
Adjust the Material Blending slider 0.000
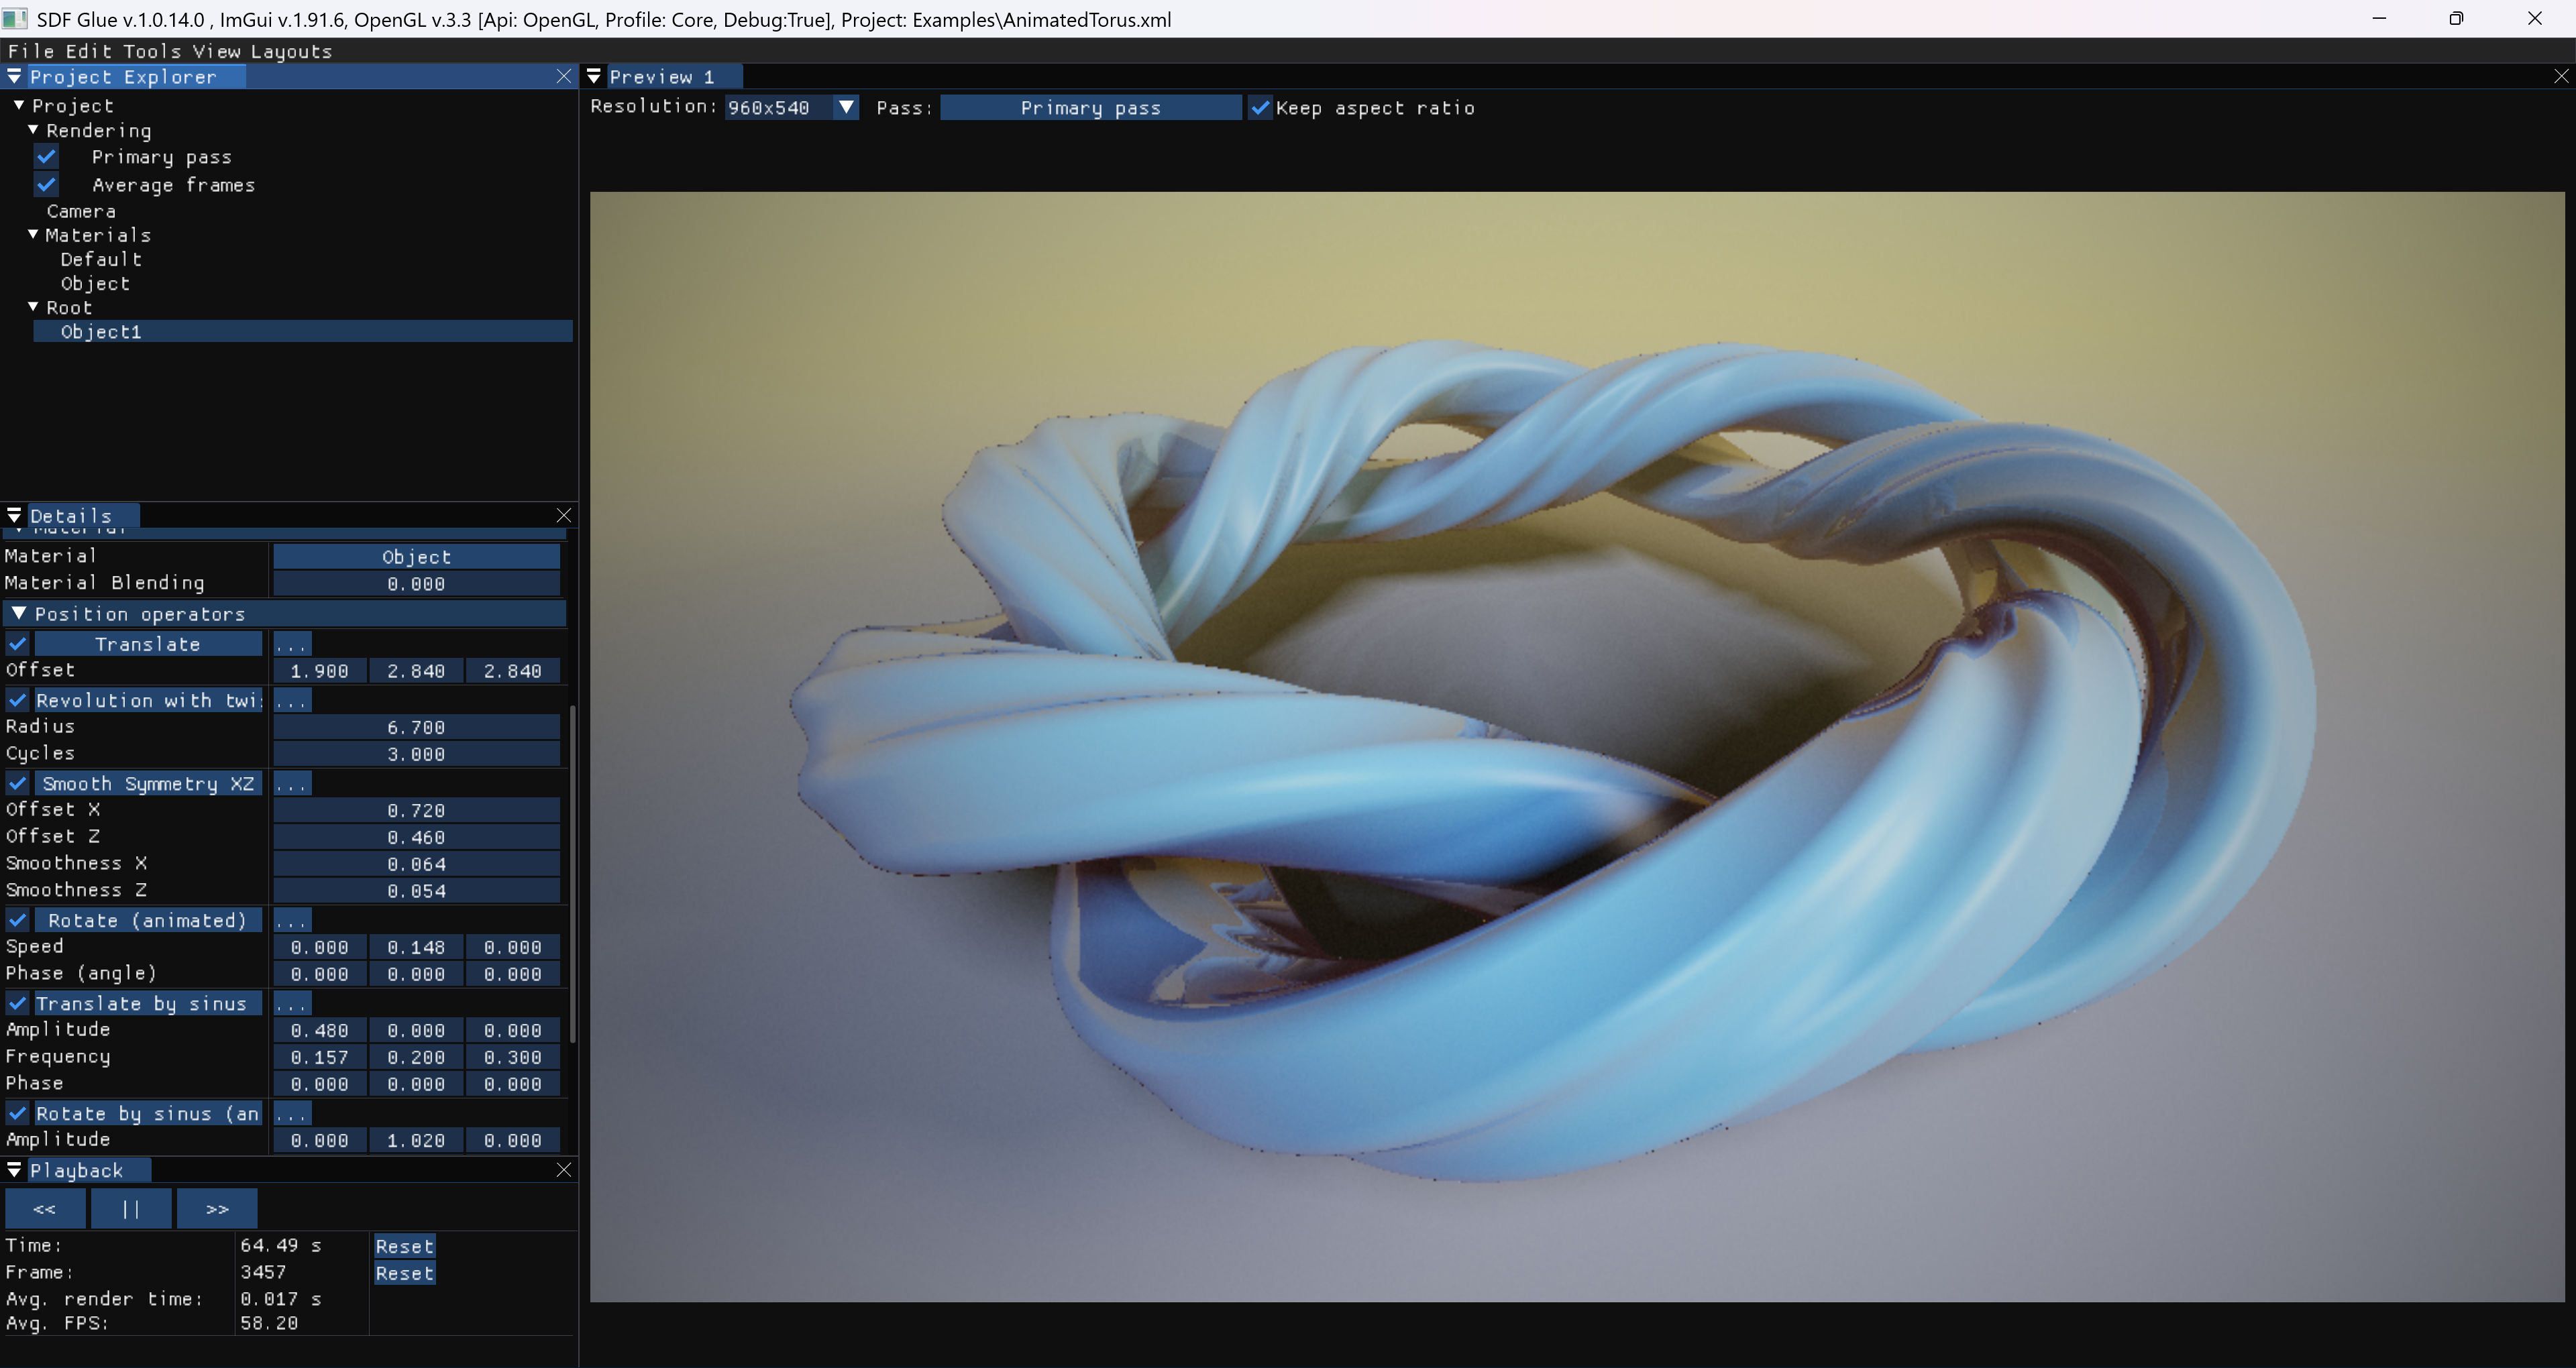click(416, 584)
